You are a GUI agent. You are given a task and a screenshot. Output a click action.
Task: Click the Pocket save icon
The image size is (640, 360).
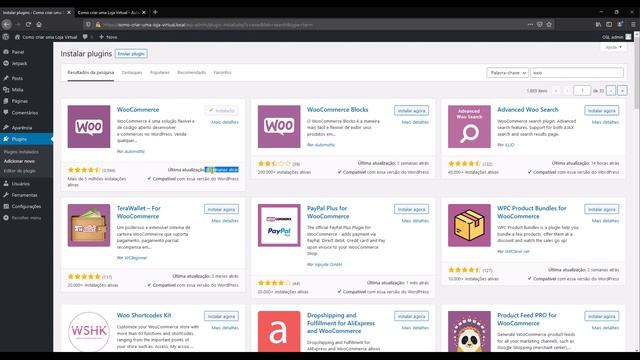coord(540,24)
